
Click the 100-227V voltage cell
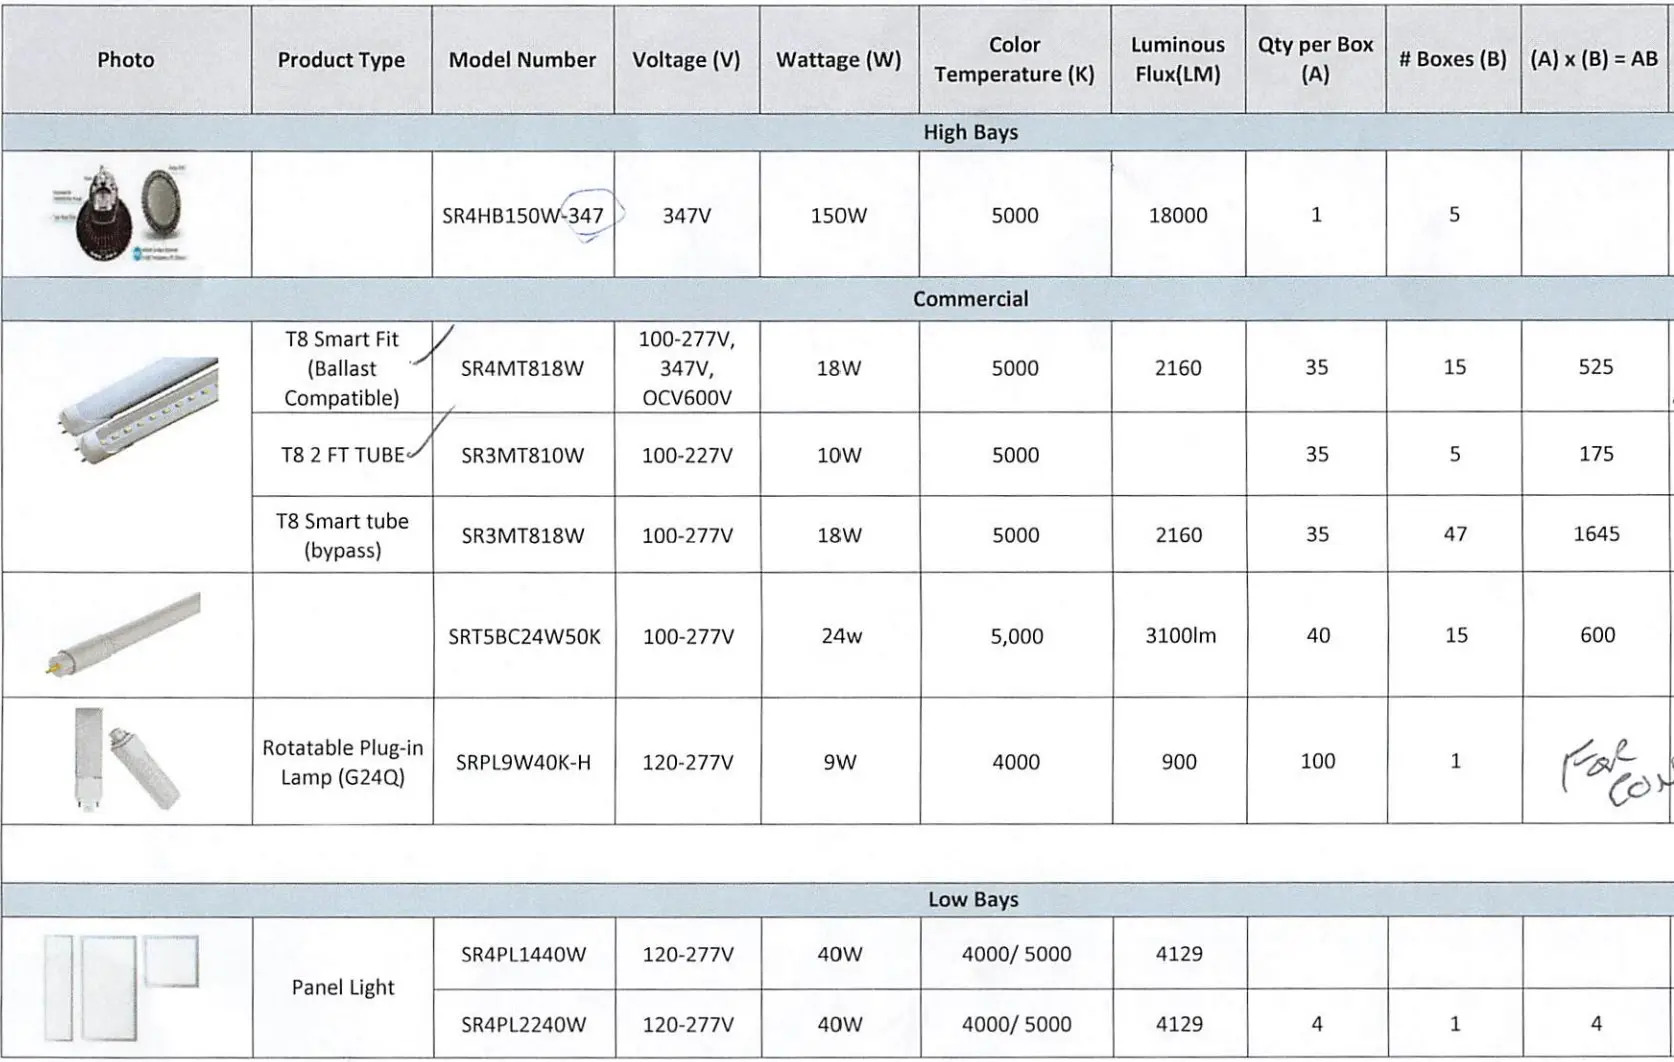click(x=687, y=455)
